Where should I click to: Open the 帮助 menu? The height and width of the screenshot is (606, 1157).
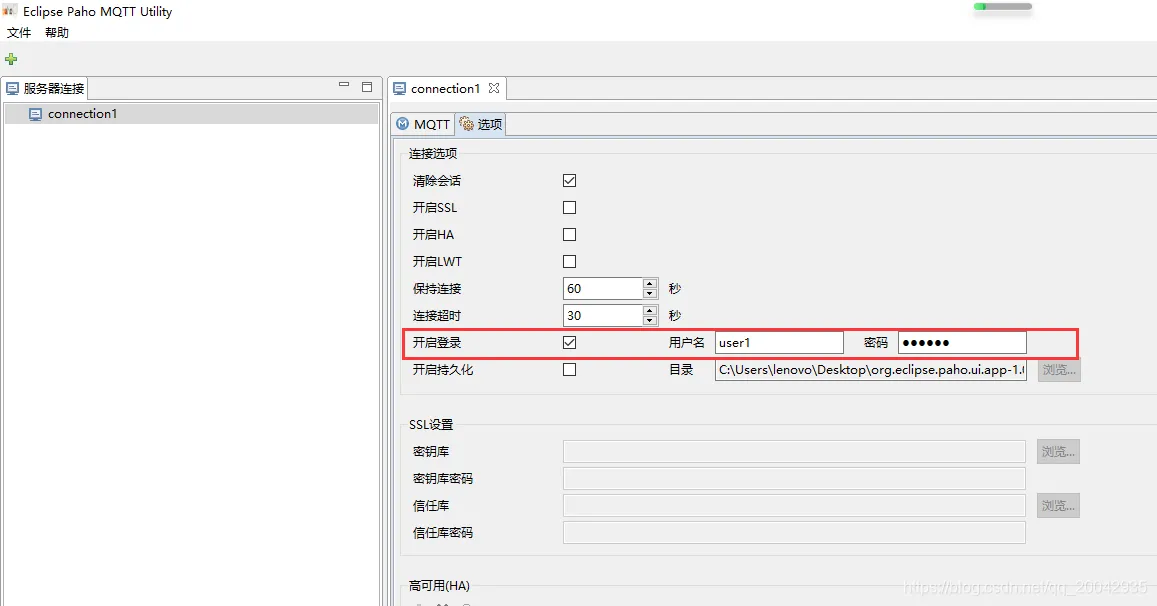pos(57,32)
